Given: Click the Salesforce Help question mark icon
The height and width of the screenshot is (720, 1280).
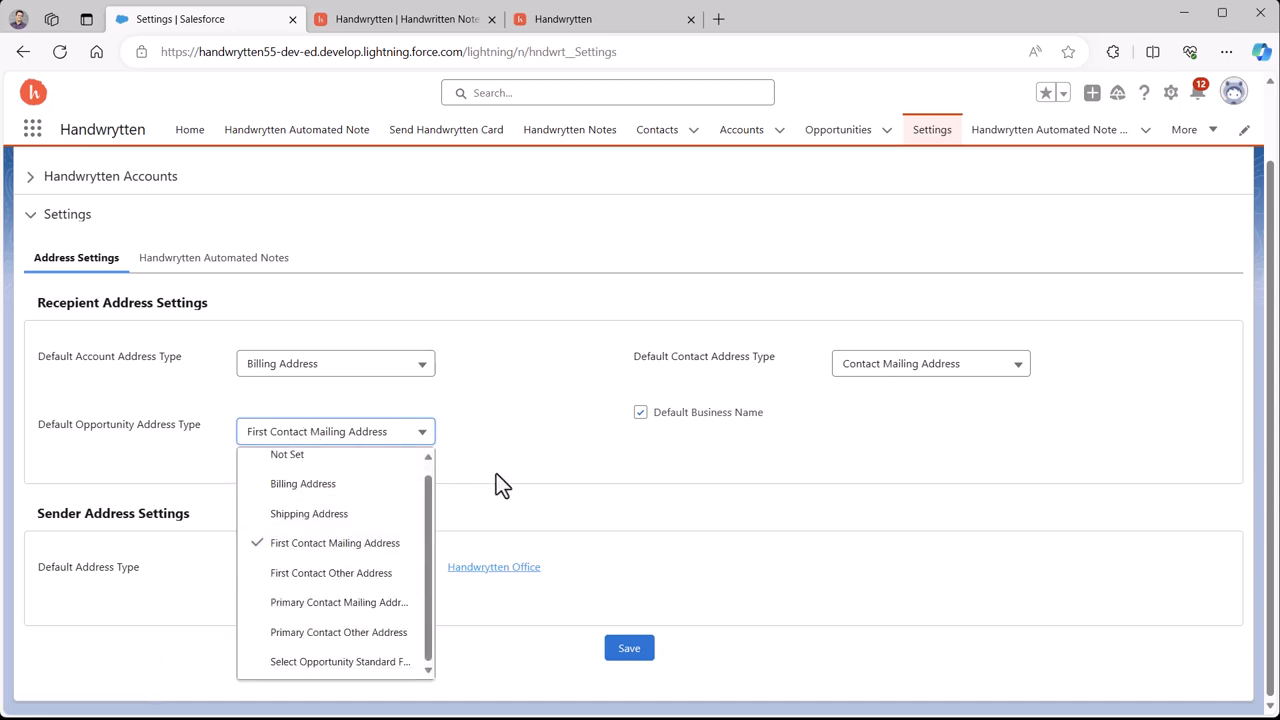Looking at the screenshot, I should [x=1144, y=93].
